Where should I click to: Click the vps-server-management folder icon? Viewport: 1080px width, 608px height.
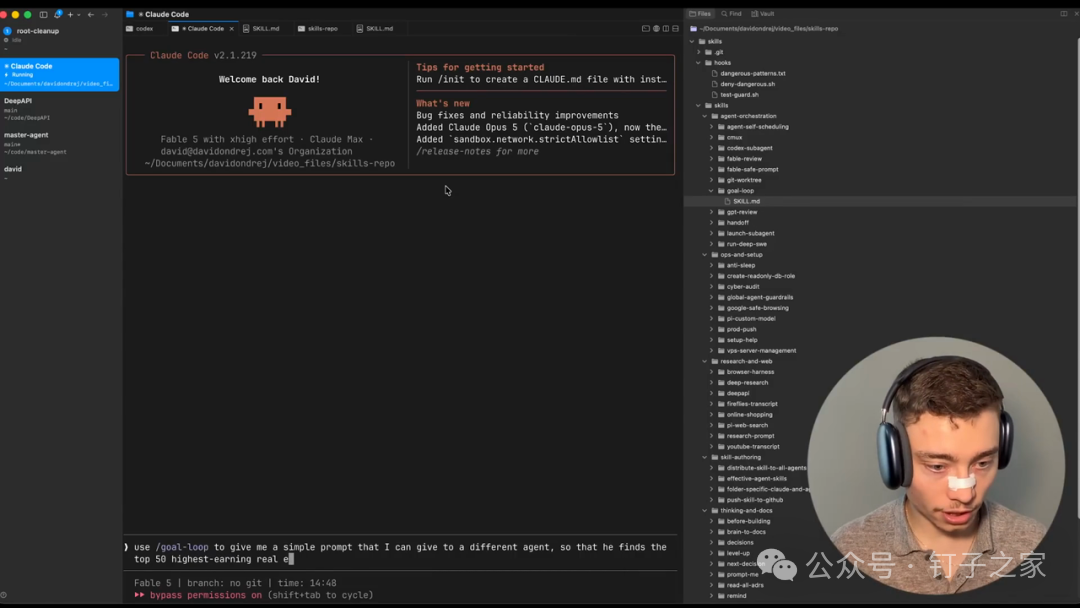[x=721, y=351]
